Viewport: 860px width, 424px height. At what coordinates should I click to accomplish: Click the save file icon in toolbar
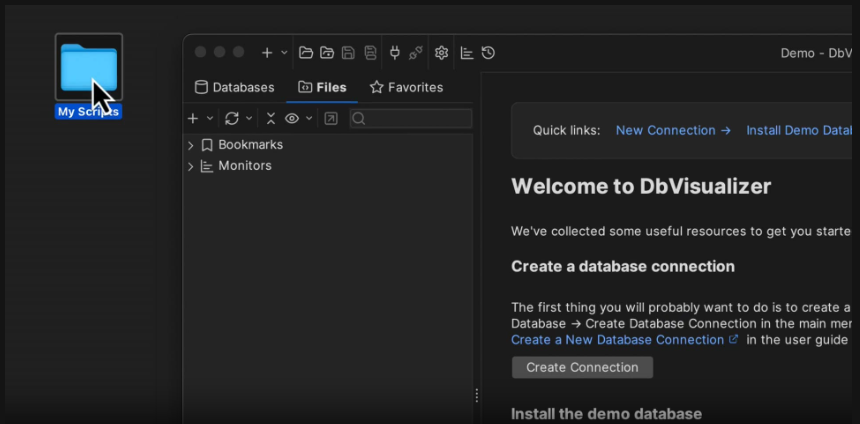coord(348,53)
